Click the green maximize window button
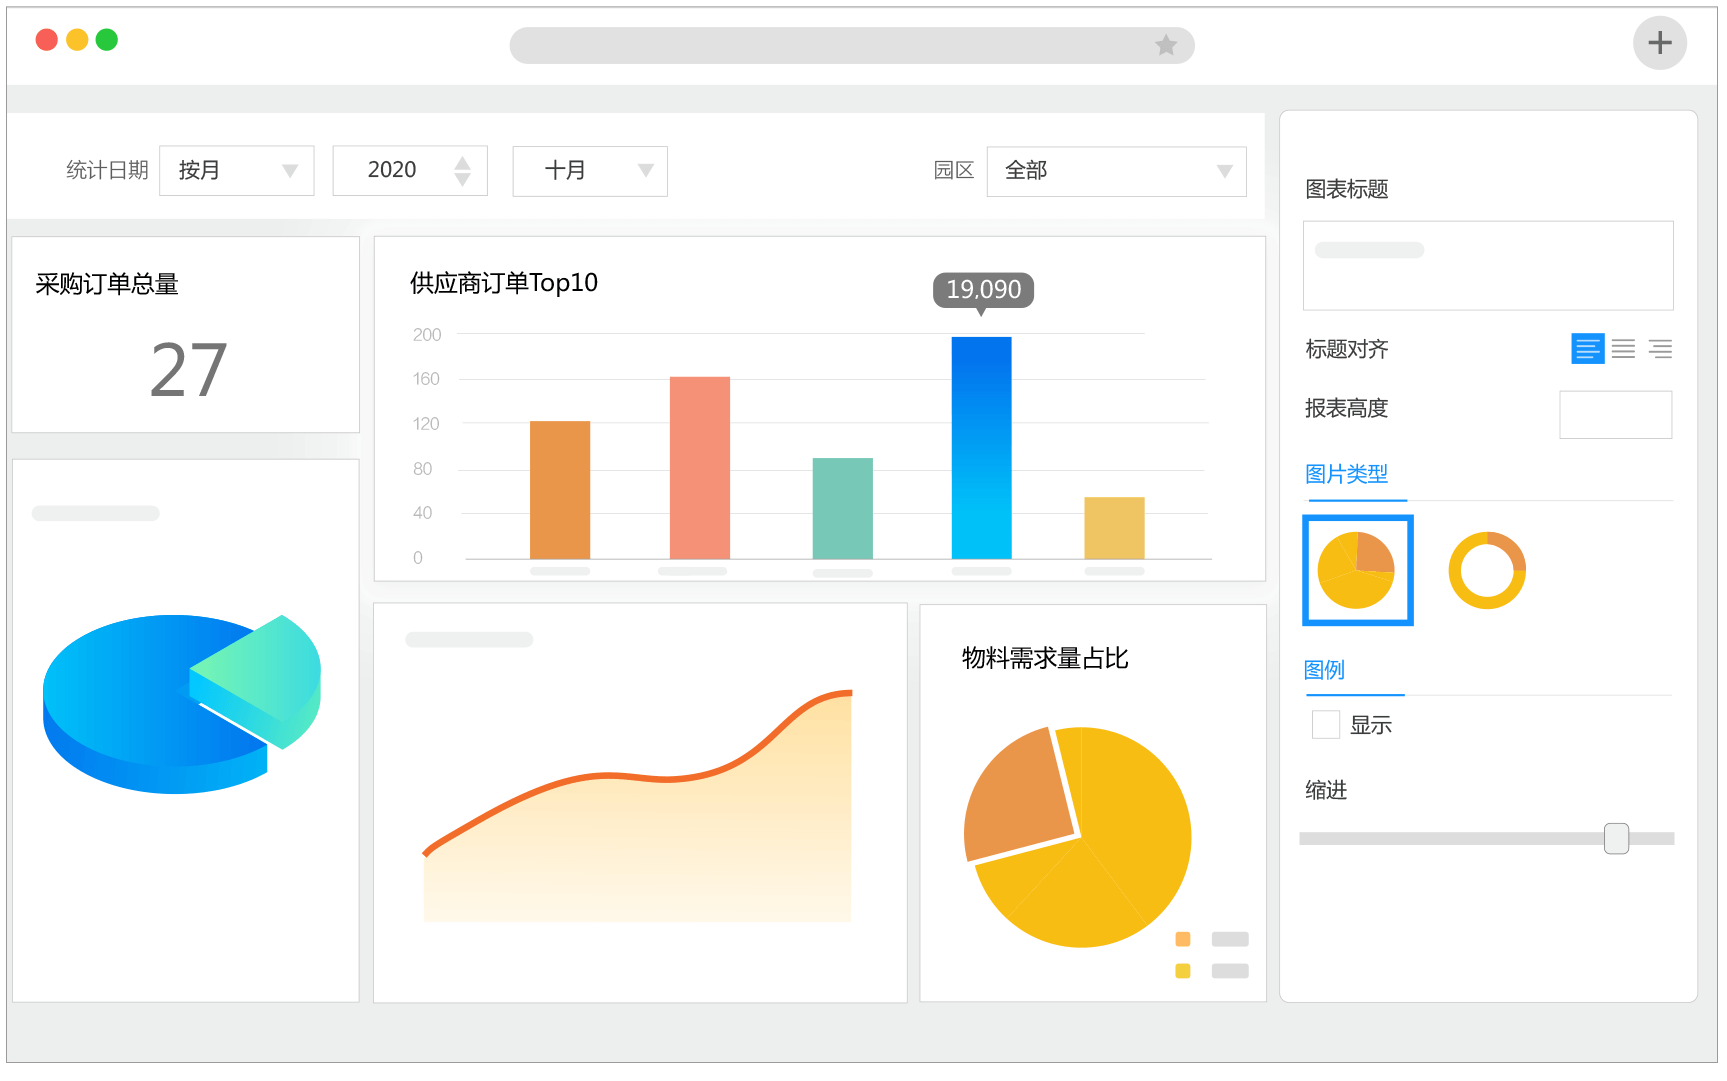 coord(107,40)
